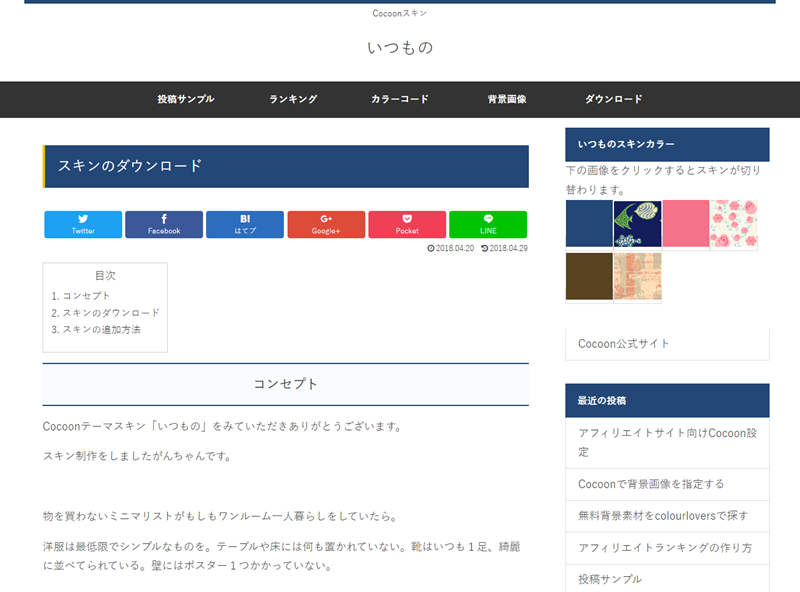This screenshot has height=592, width=800.
Task: Send the article with the LINE icon
Action: coord(488,224)
